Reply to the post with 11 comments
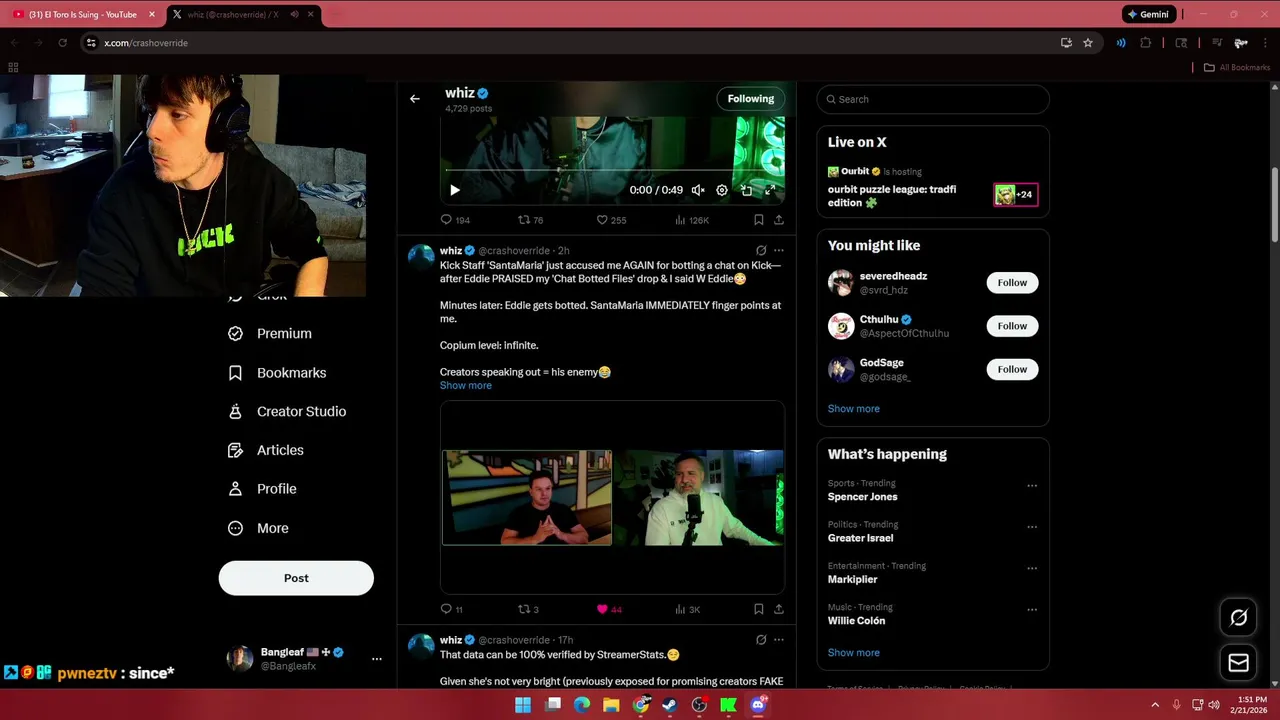This screenshot has height=720, width=1280. tap(452, 609)
